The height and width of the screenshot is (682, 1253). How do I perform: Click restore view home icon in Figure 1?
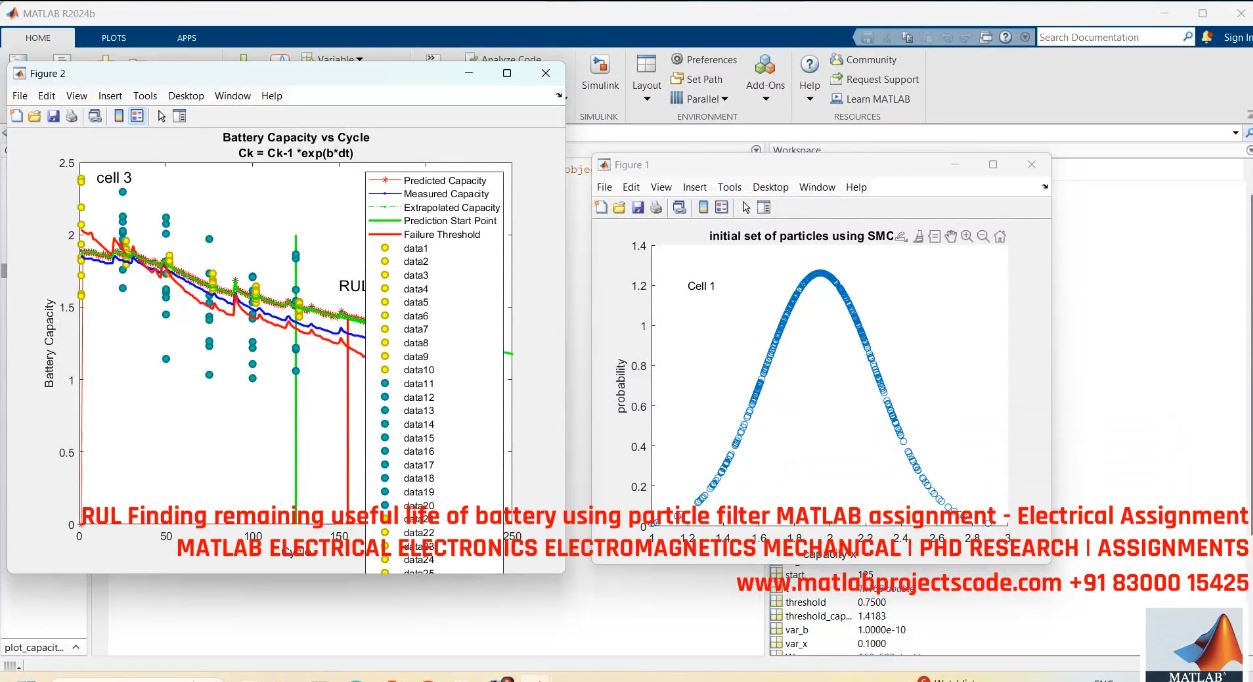tap(1000, 236)
